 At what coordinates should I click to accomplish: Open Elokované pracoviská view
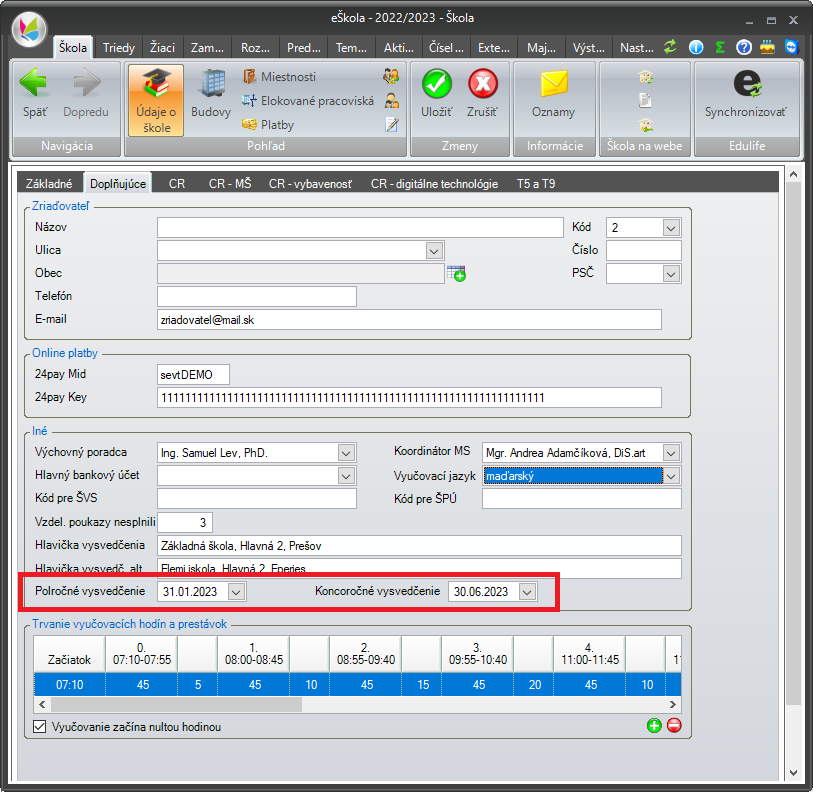coord(307,101)
